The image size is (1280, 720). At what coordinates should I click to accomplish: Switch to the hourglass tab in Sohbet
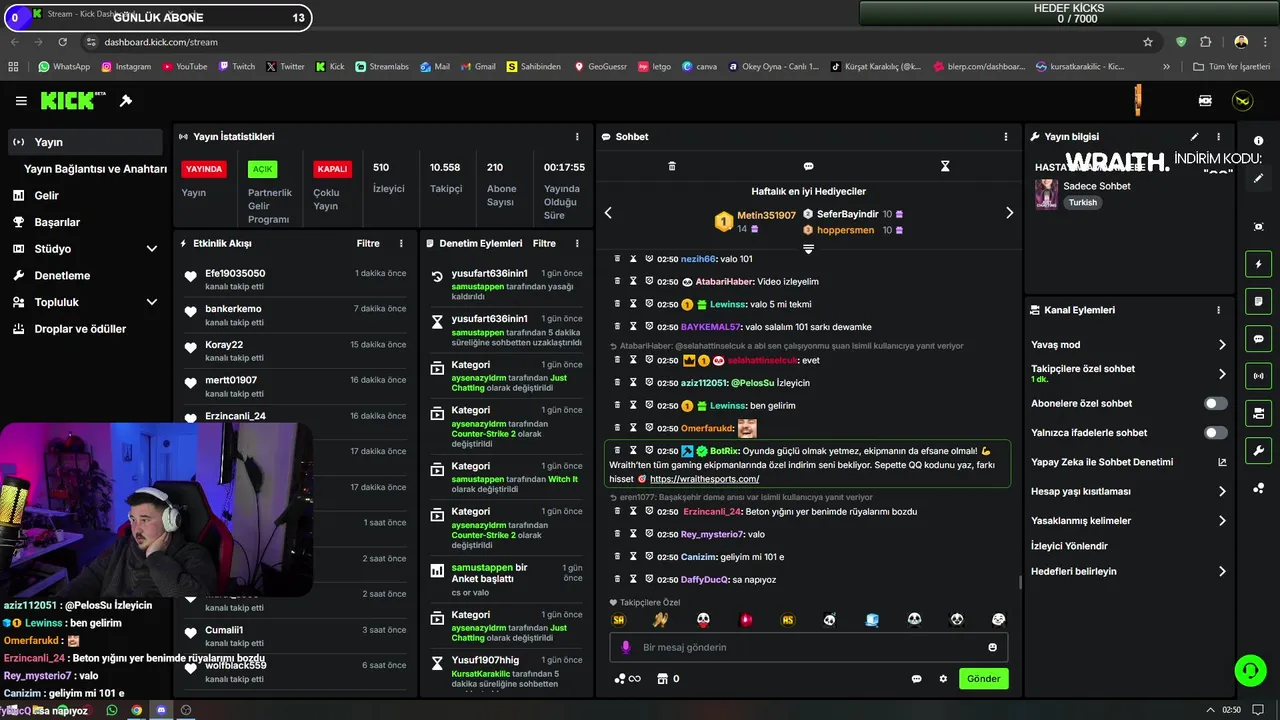click(x=945, y=166)
